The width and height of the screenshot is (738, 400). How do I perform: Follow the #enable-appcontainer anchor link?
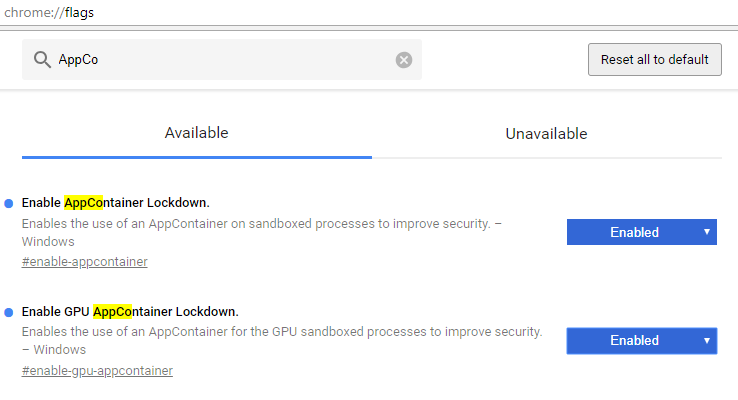coord(84,262)
